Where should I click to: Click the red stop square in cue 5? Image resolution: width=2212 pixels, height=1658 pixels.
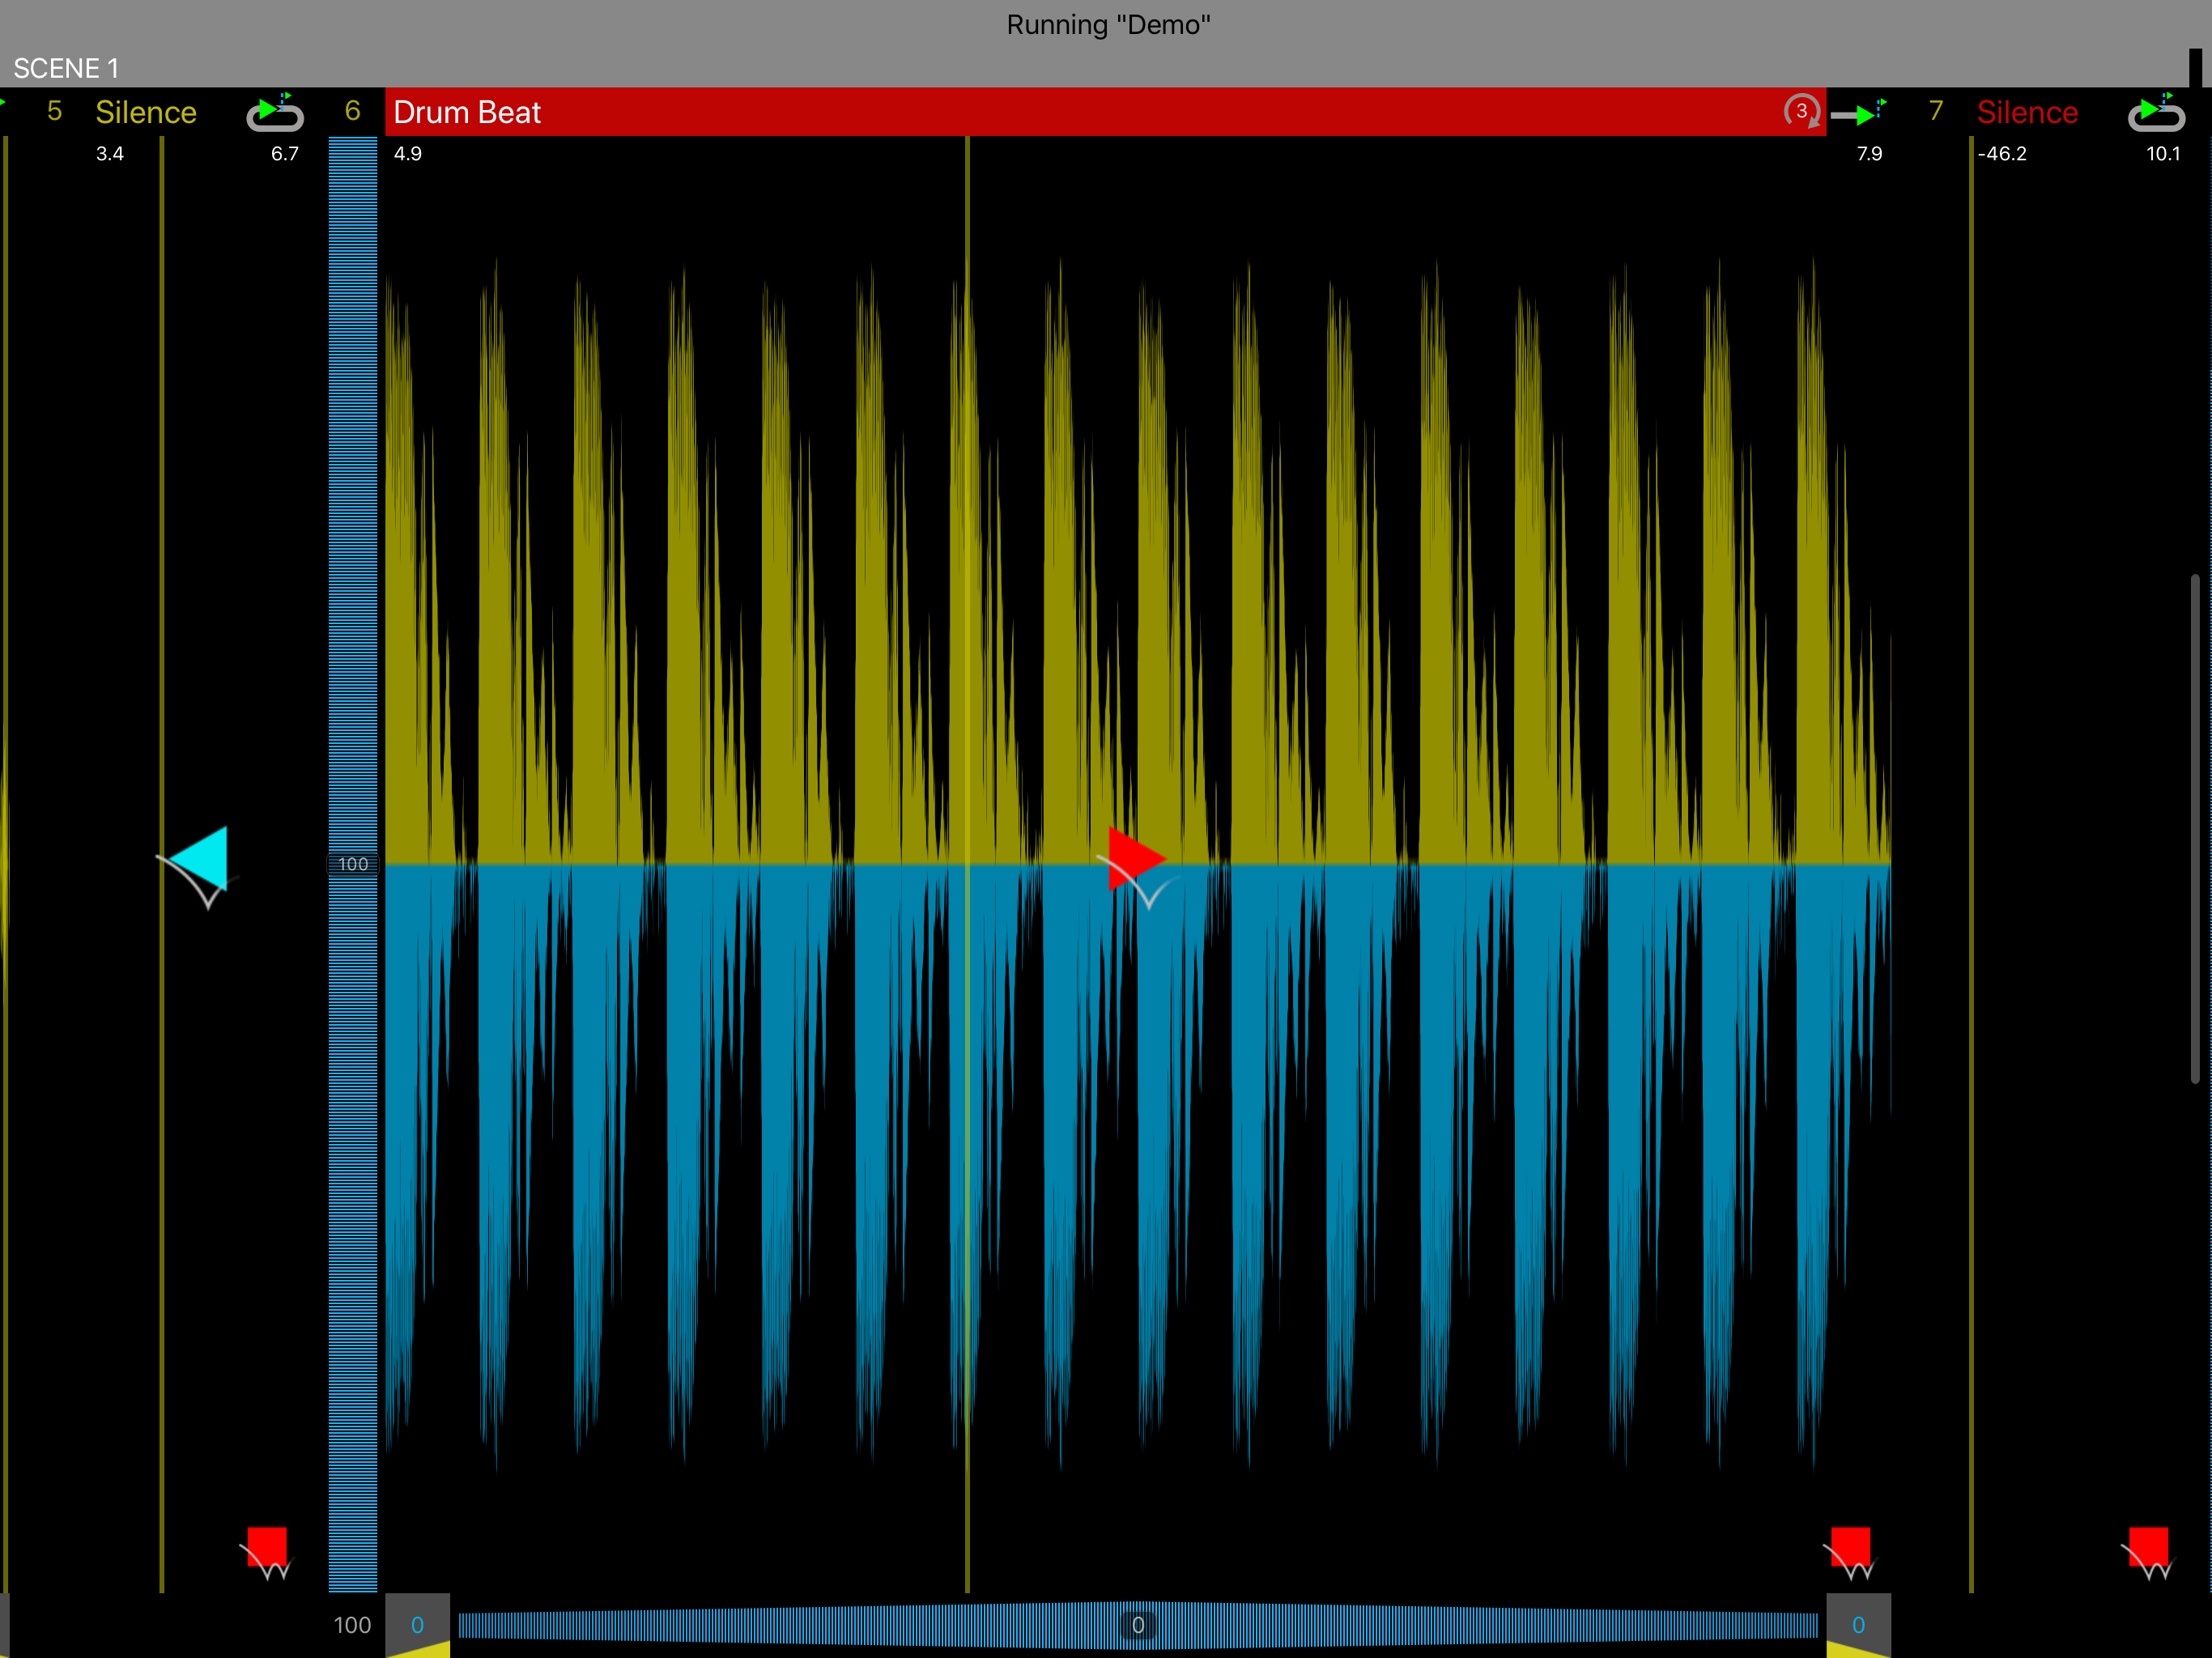click(x=267, y=1546)
